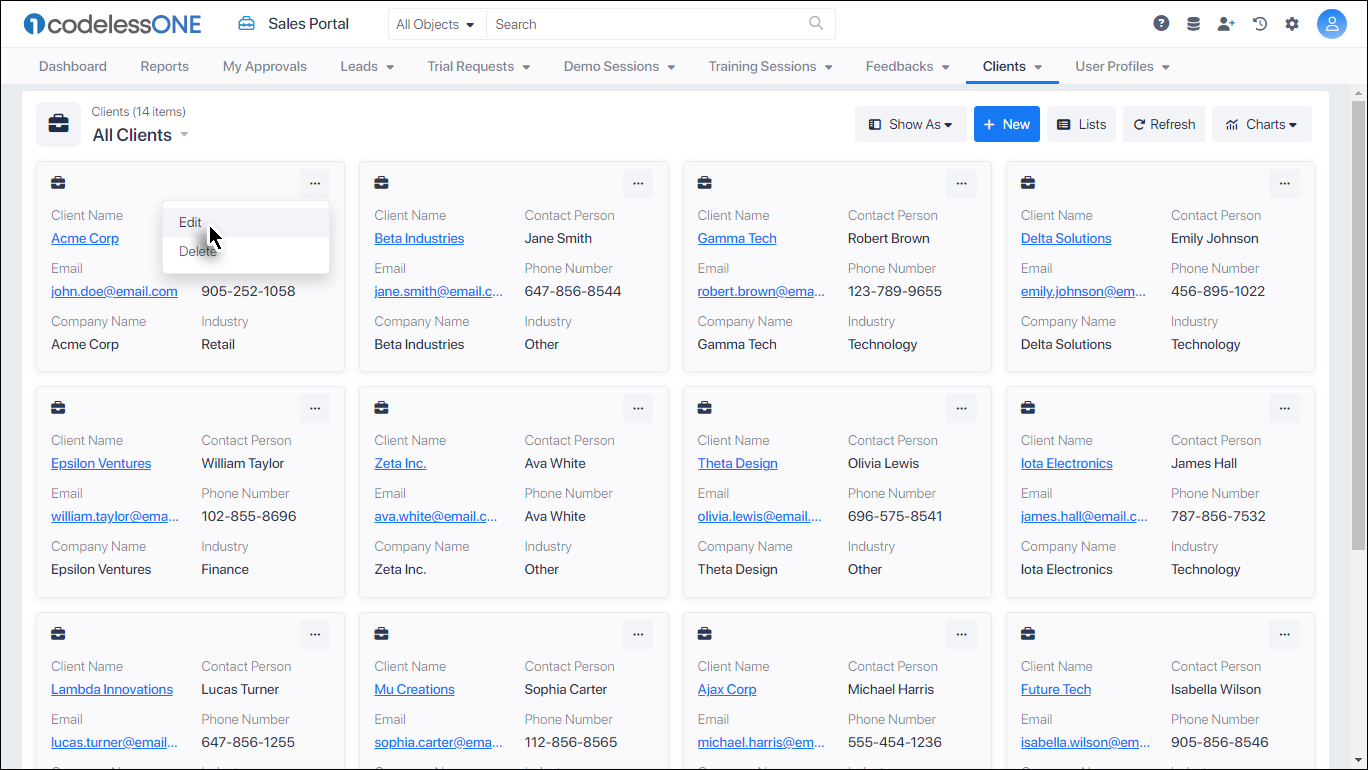1368x770 pixels.
Task: Open the ellipsis menu on the Delta Solutions card
Action: (1284, 184)
